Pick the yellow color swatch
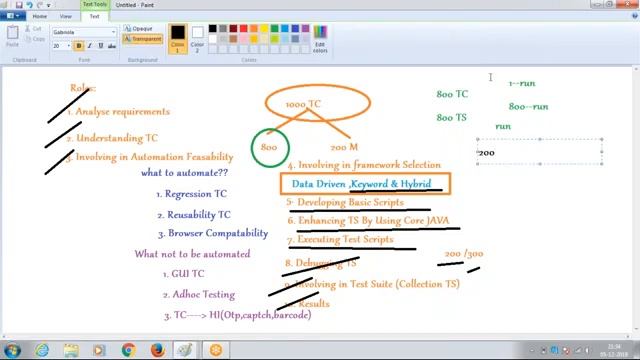Image resolution: width=640 pixels, height=360 pixels. pyautogui.click(x=264, y=28)
